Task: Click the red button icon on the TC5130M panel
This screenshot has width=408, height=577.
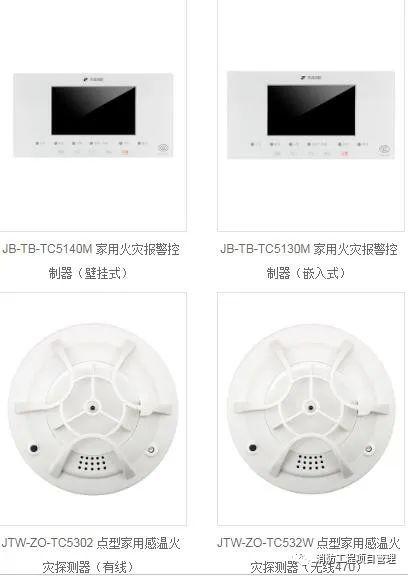Action: coord(344,153)
